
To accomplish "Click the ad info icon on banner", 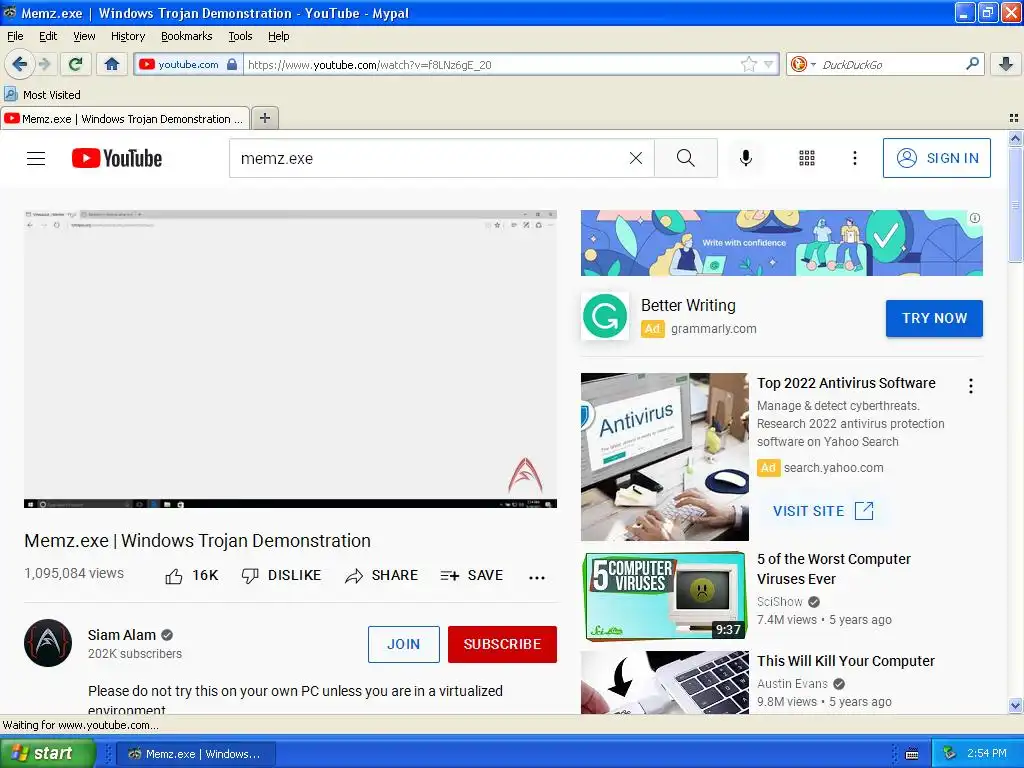I will click(x=974, y=218).
